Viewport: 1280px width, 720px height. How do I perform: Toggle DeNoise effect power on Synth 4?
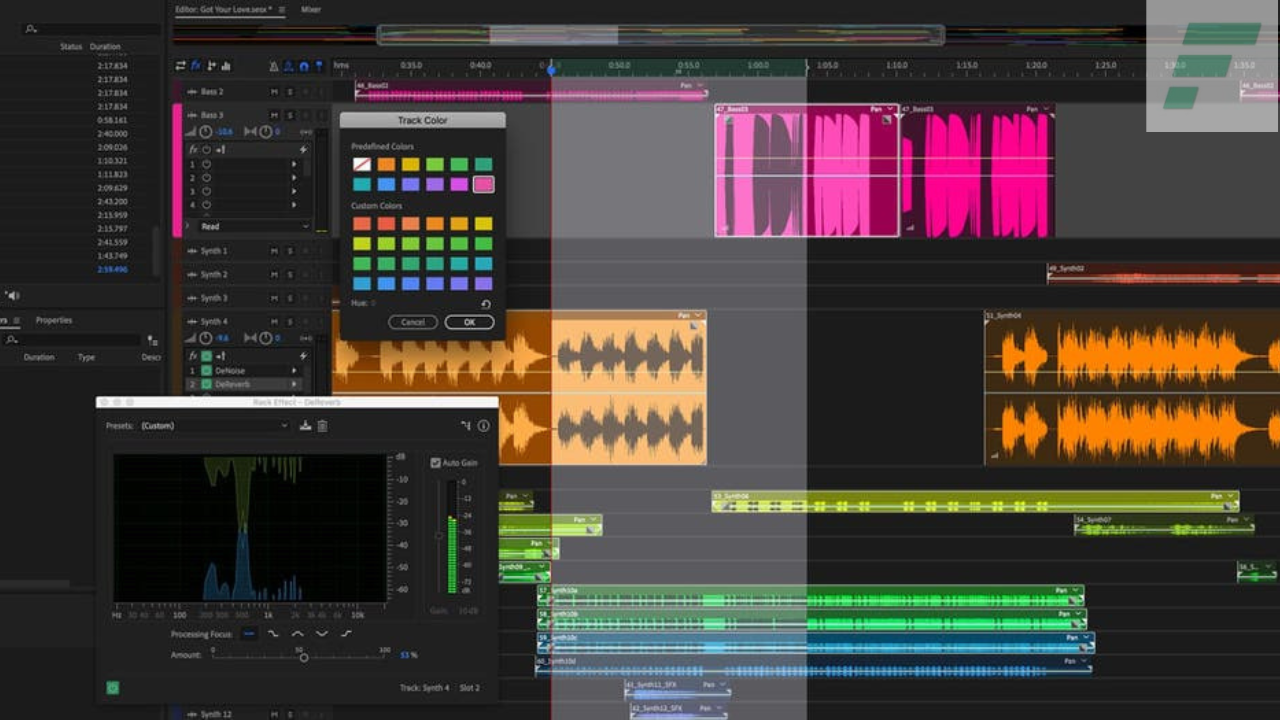tap(206, 370)
